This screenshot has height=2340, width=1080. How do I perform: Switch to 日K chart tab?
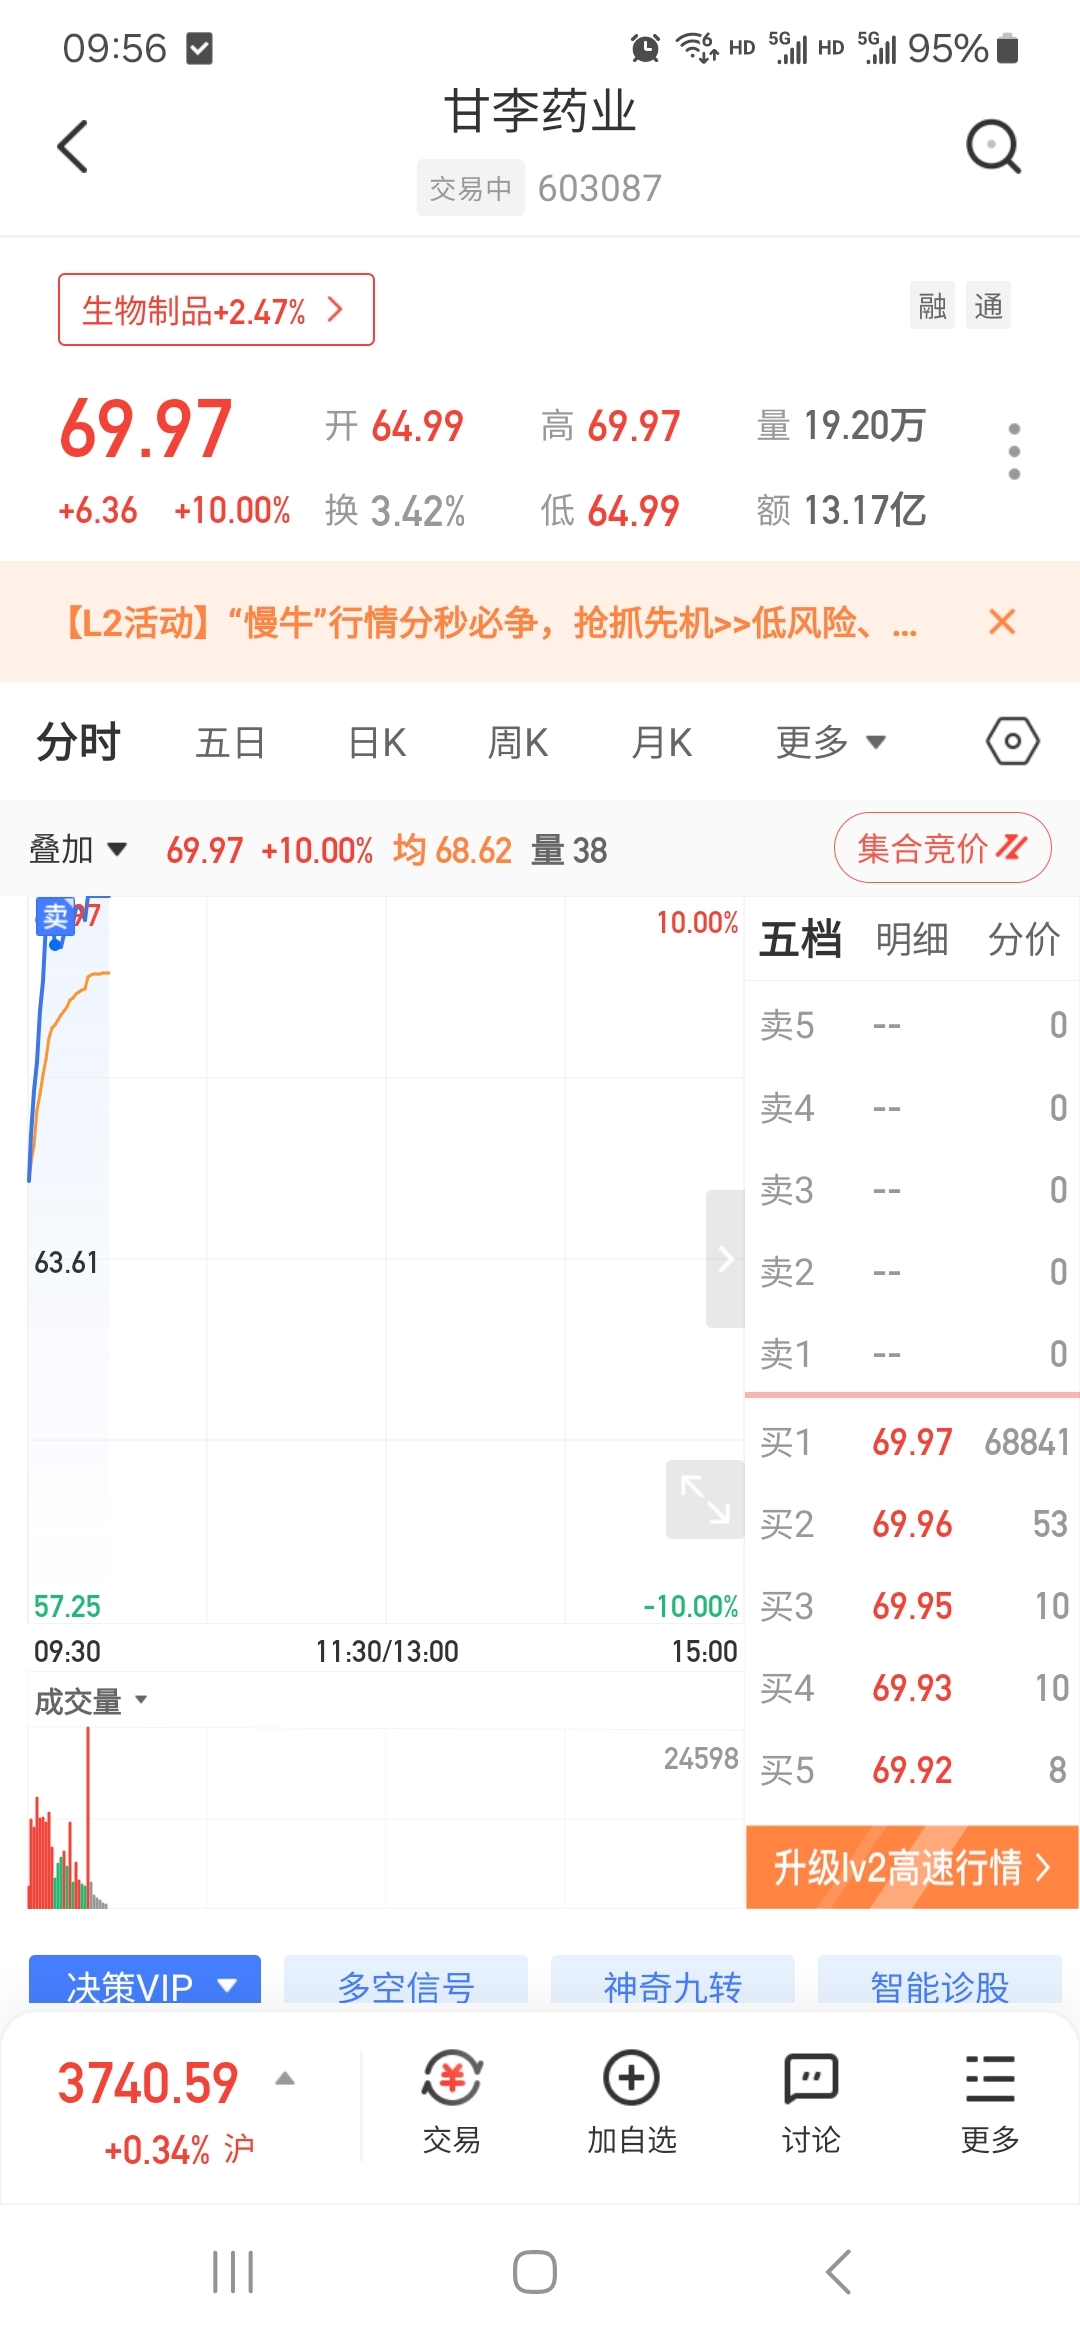(377, 742)
